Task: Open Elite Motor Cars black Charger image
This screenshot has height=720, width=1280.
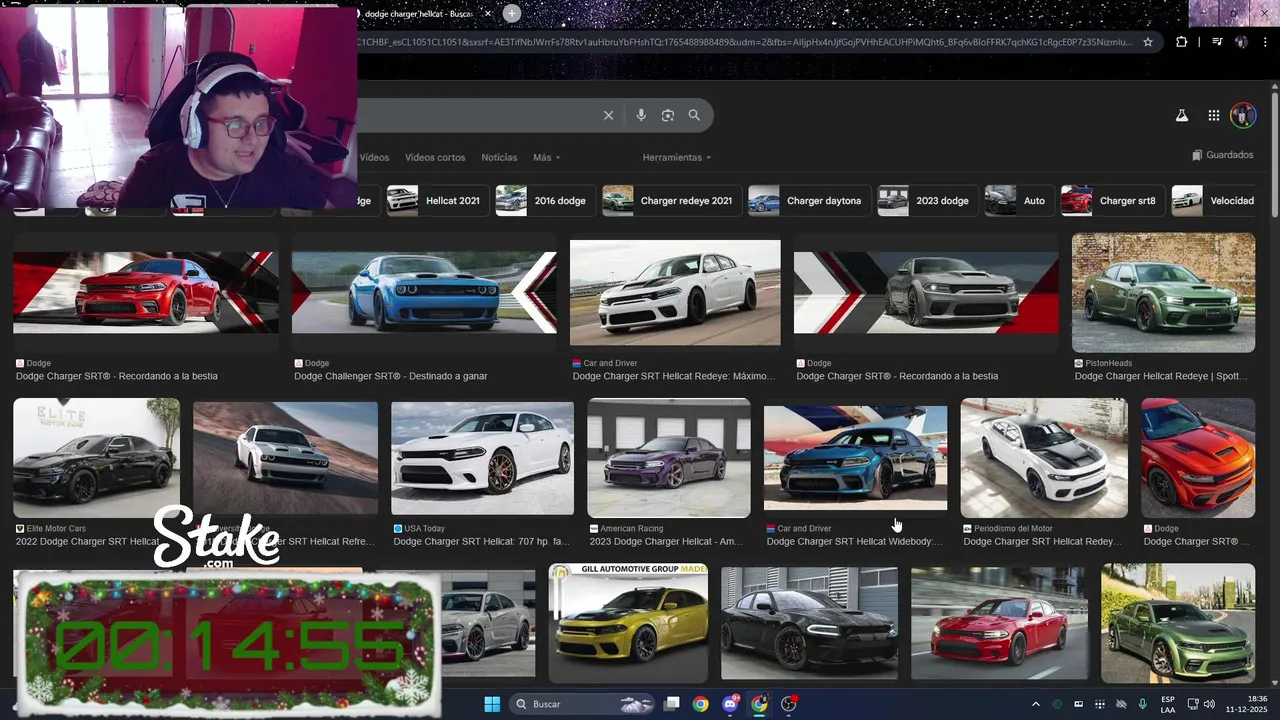Action: (96, 457)
